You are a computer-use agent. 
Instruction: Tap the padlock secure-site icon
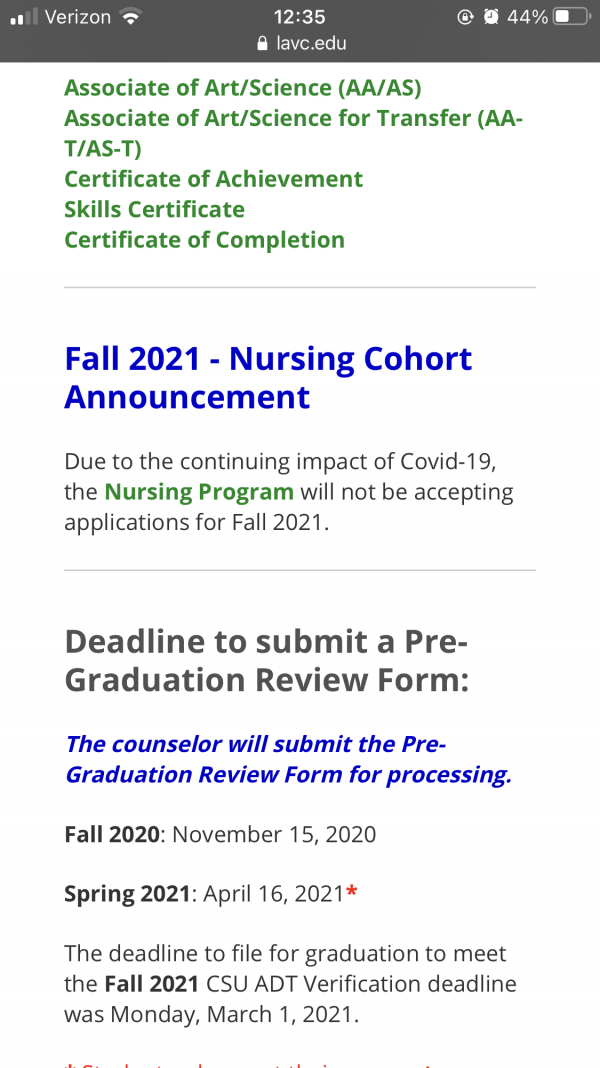tap(263, 44)
